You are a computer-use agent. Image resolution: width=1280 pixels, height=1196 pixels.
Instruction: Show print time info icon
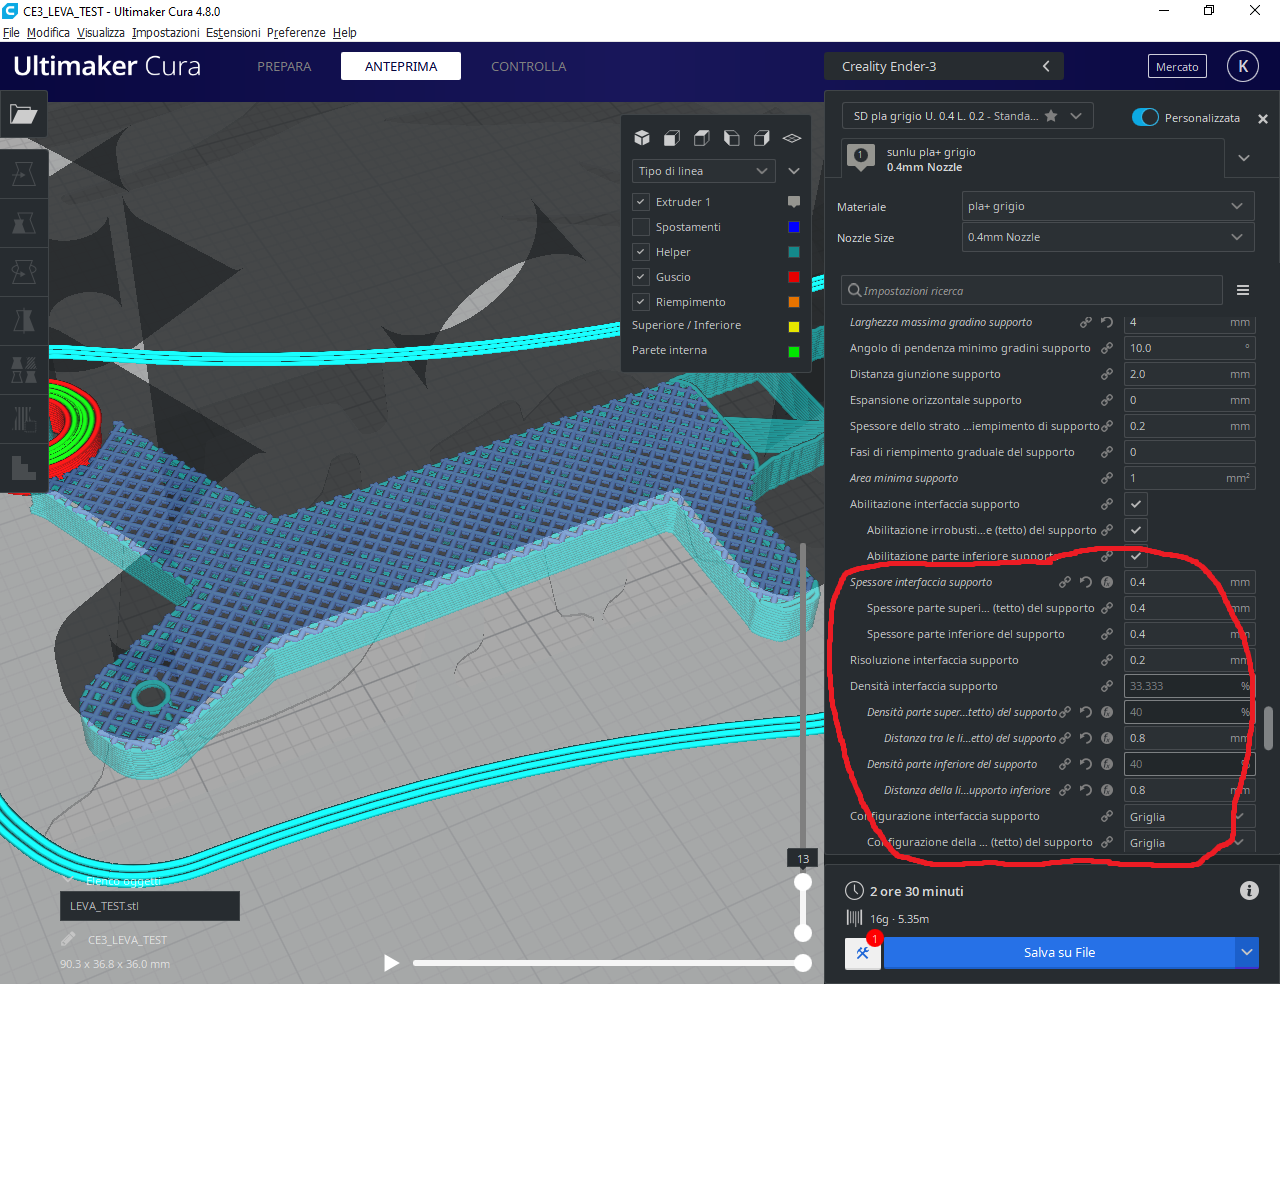tap(1249, 891)
